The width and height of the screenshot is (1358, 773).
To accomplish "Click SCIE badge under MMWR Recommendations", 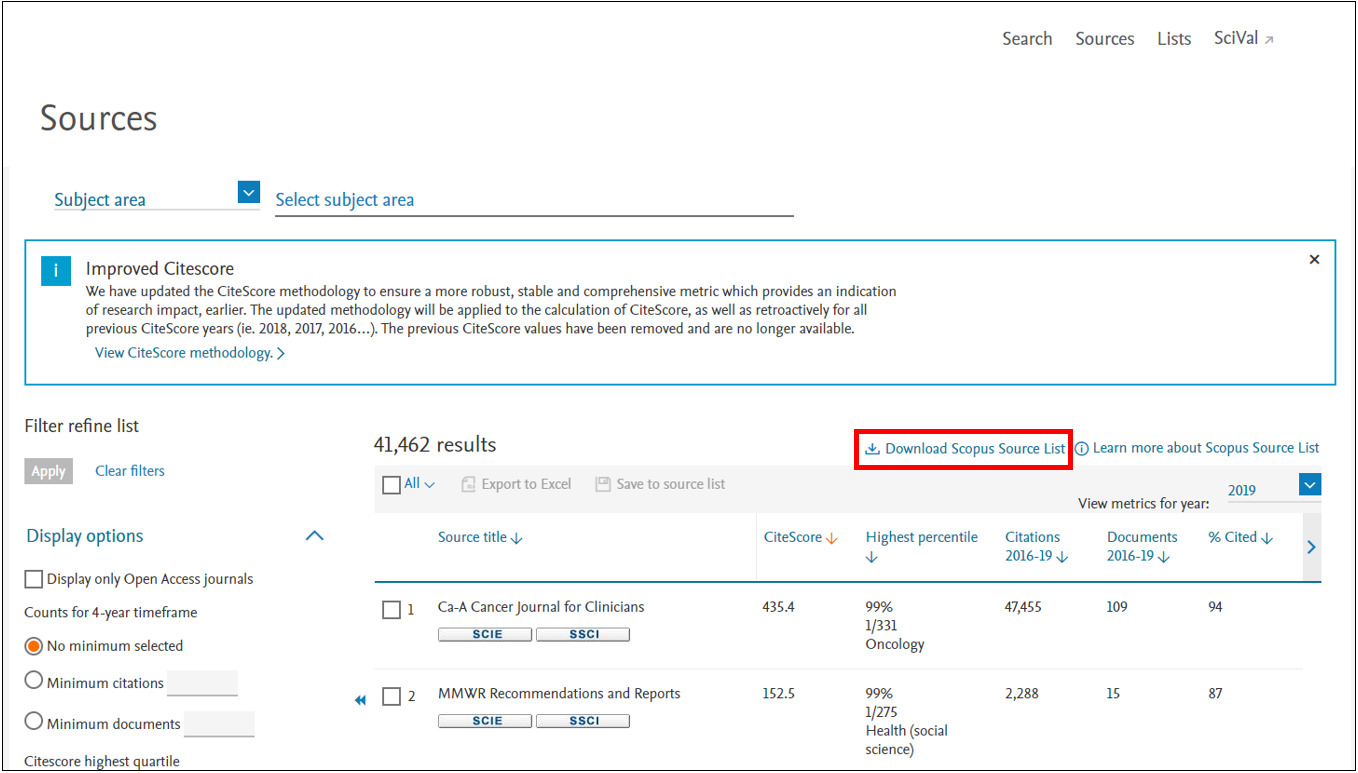I will click(x=485, y=721).
